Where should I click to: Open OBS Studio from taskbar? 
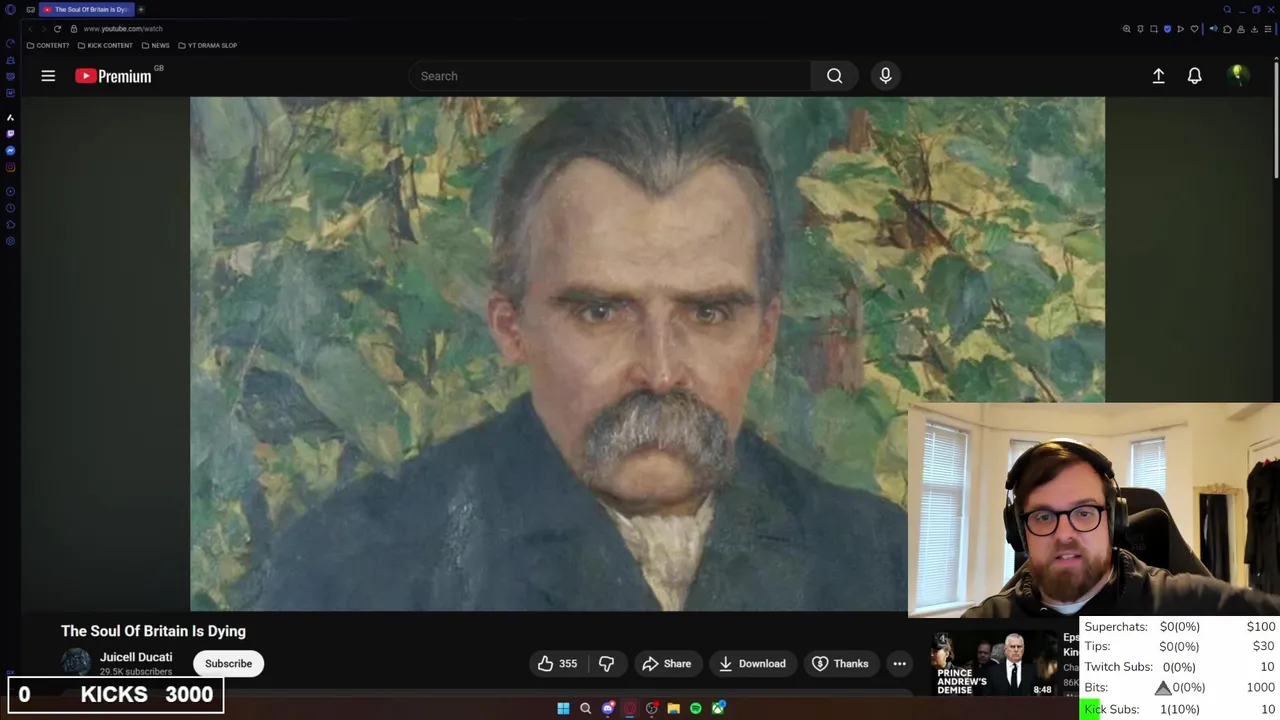tap(651, 708)
